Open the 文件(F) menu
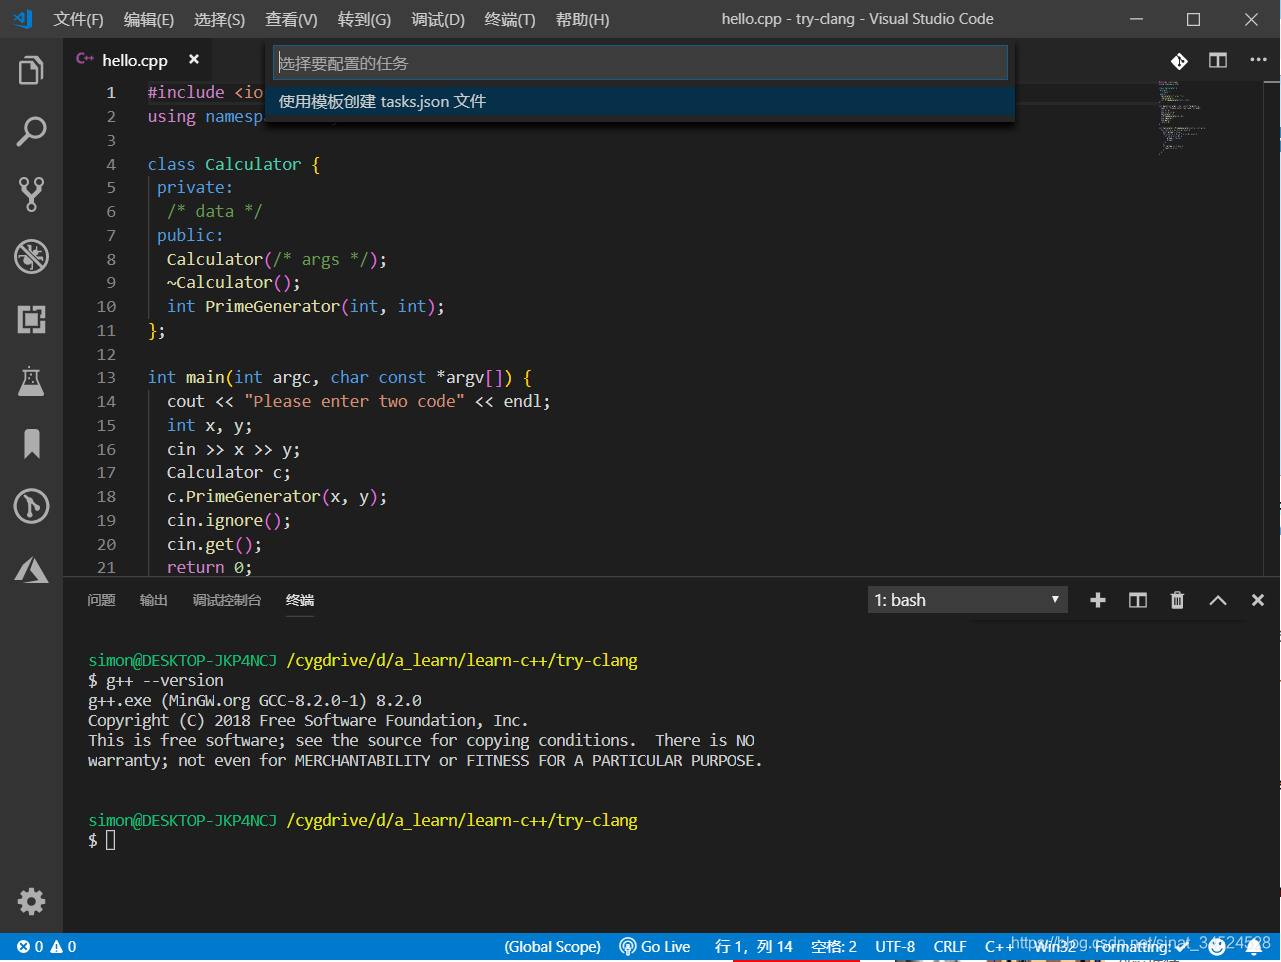The height and width of the screenshot is (962, 1281). 78,19
